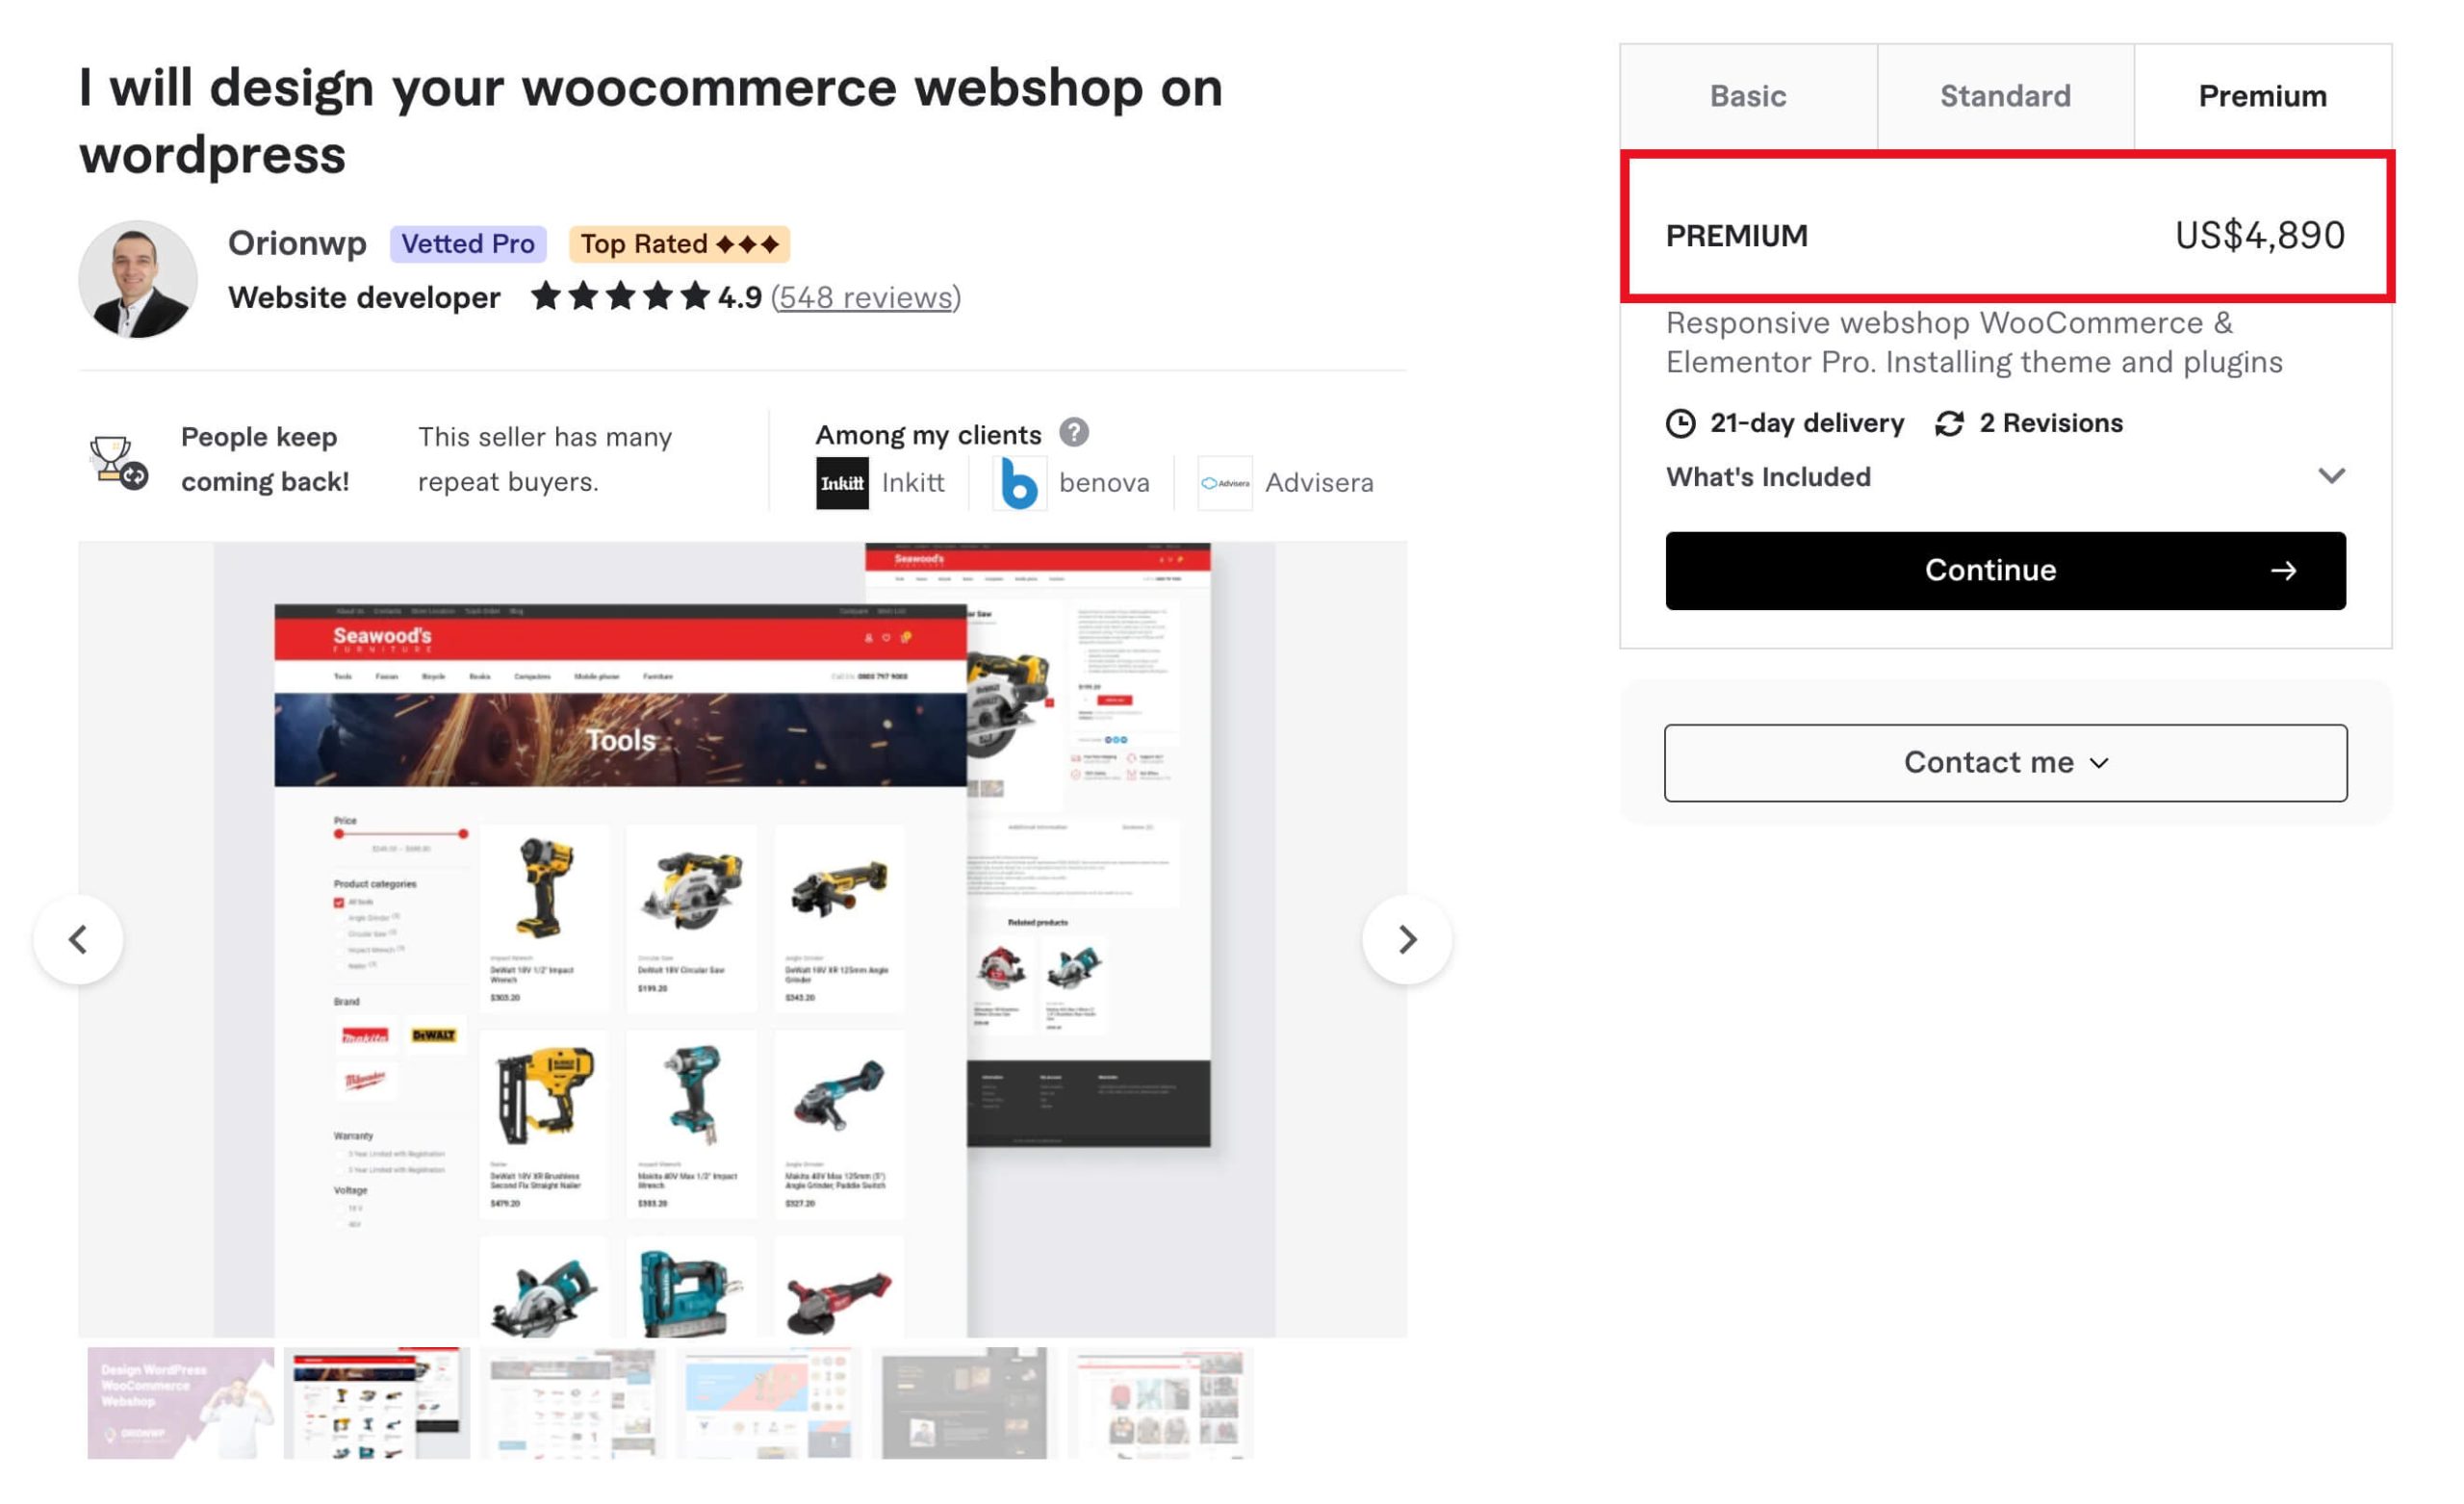Go to previous gallery image arrow

click(78, 939)
